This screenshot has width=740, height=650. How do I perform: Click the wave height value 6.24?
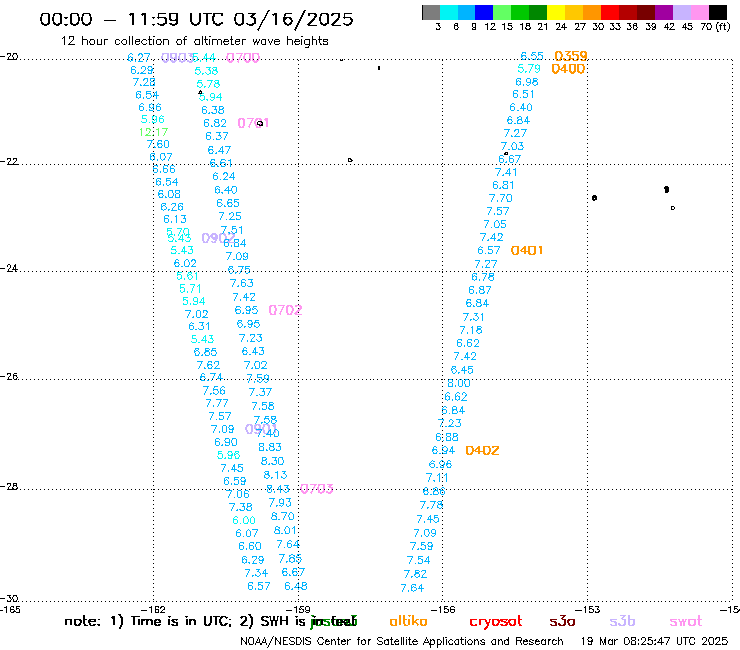click(224, 176)
